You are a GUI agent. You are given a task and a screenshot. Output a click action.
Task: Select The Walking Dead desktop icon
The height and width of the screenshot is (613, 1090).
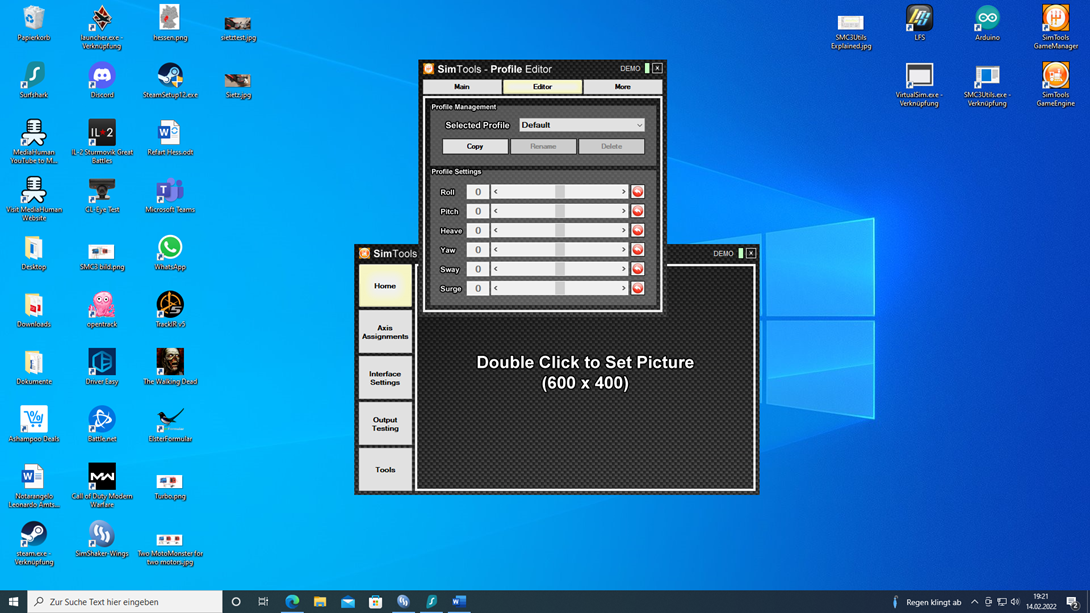pyautogui.click(x=170, y=367)
